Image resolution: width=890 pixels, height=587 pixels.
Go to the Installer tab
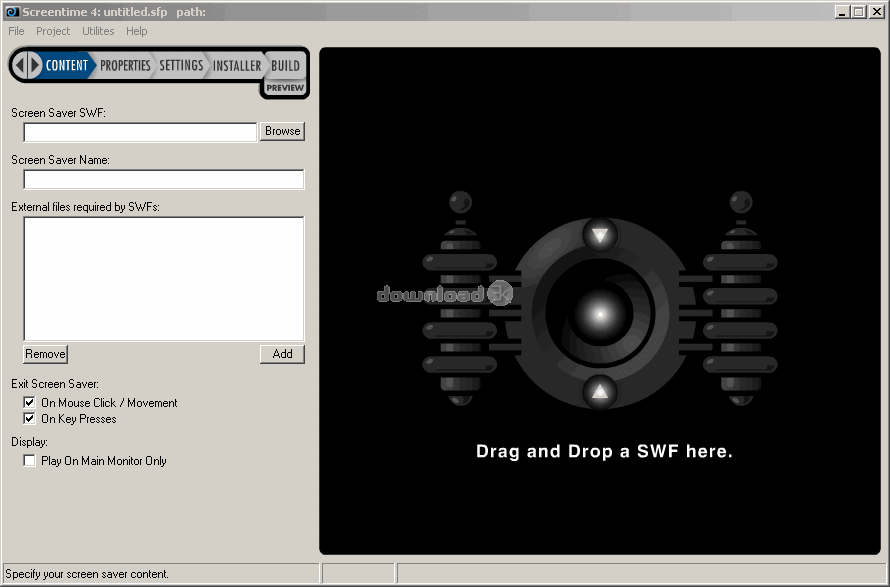coord(237,66)
